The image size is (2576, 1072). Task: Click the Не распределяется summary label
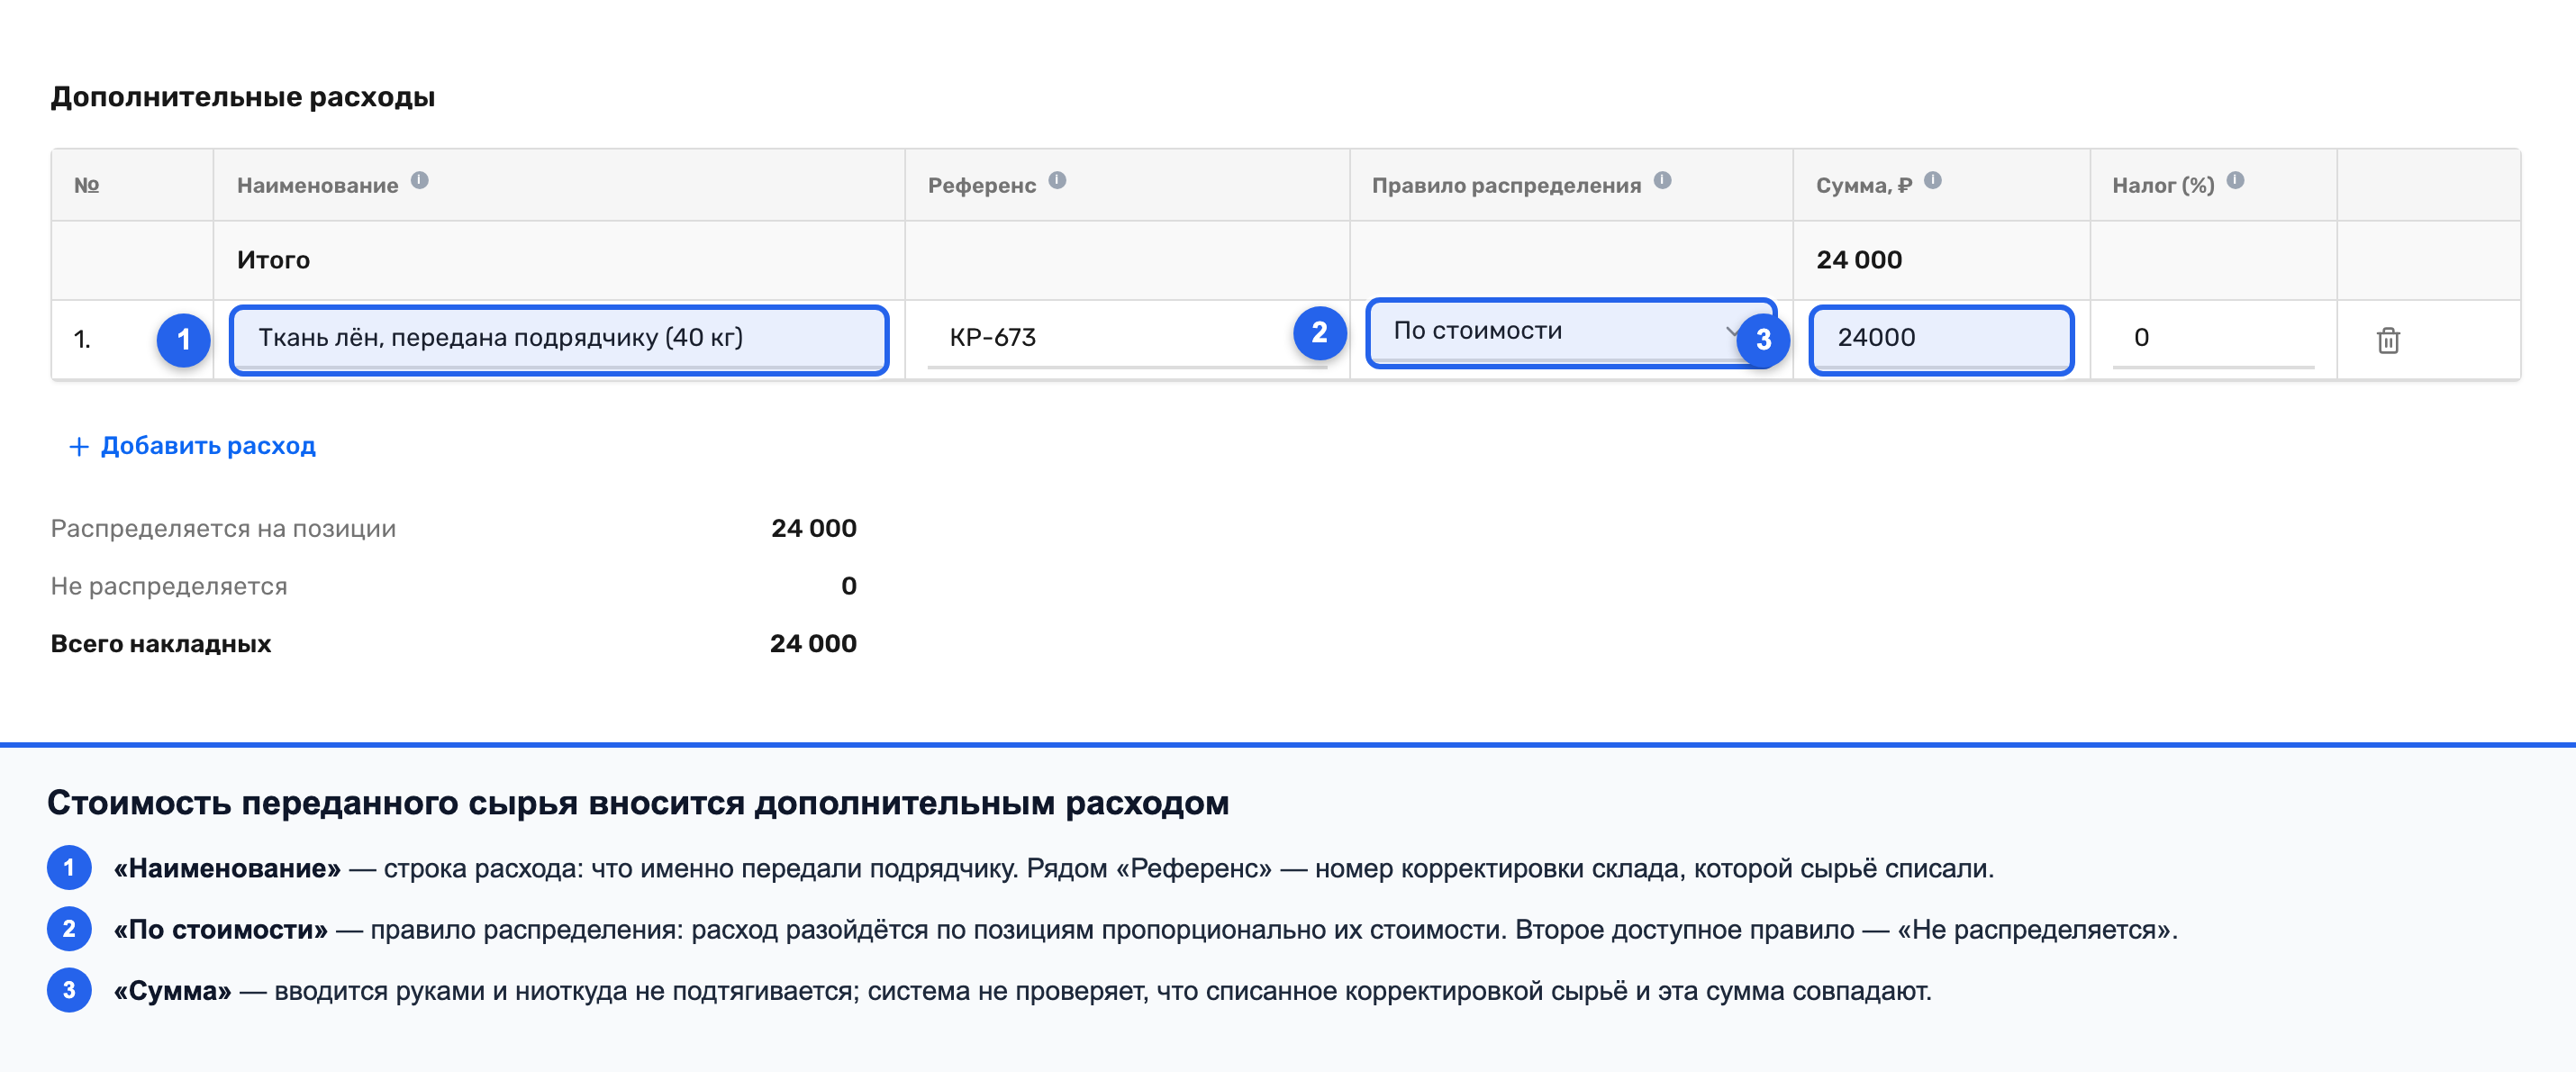point(169,586)
